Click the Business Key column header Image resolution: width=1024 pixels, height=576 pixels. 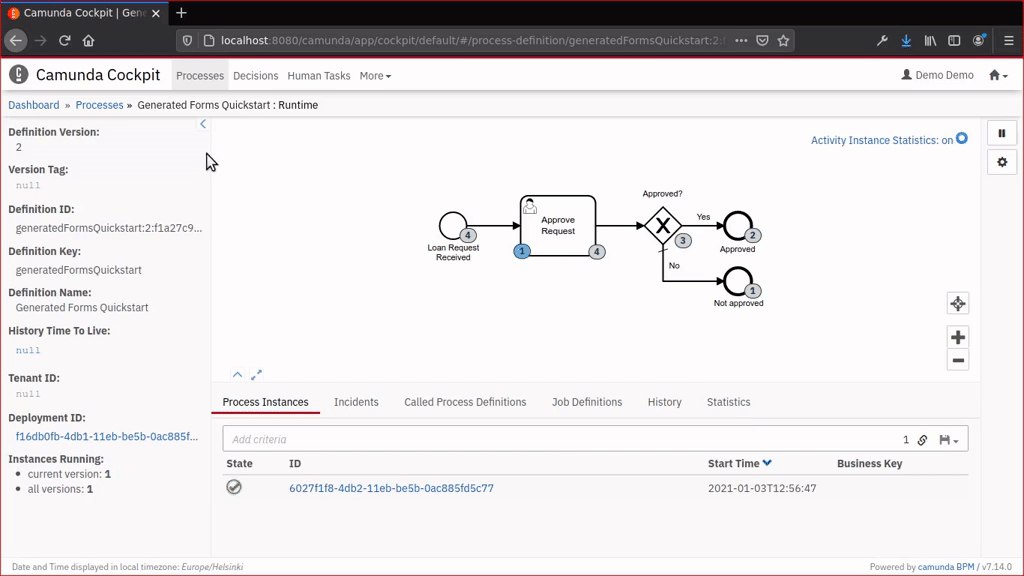coord(869,464)
